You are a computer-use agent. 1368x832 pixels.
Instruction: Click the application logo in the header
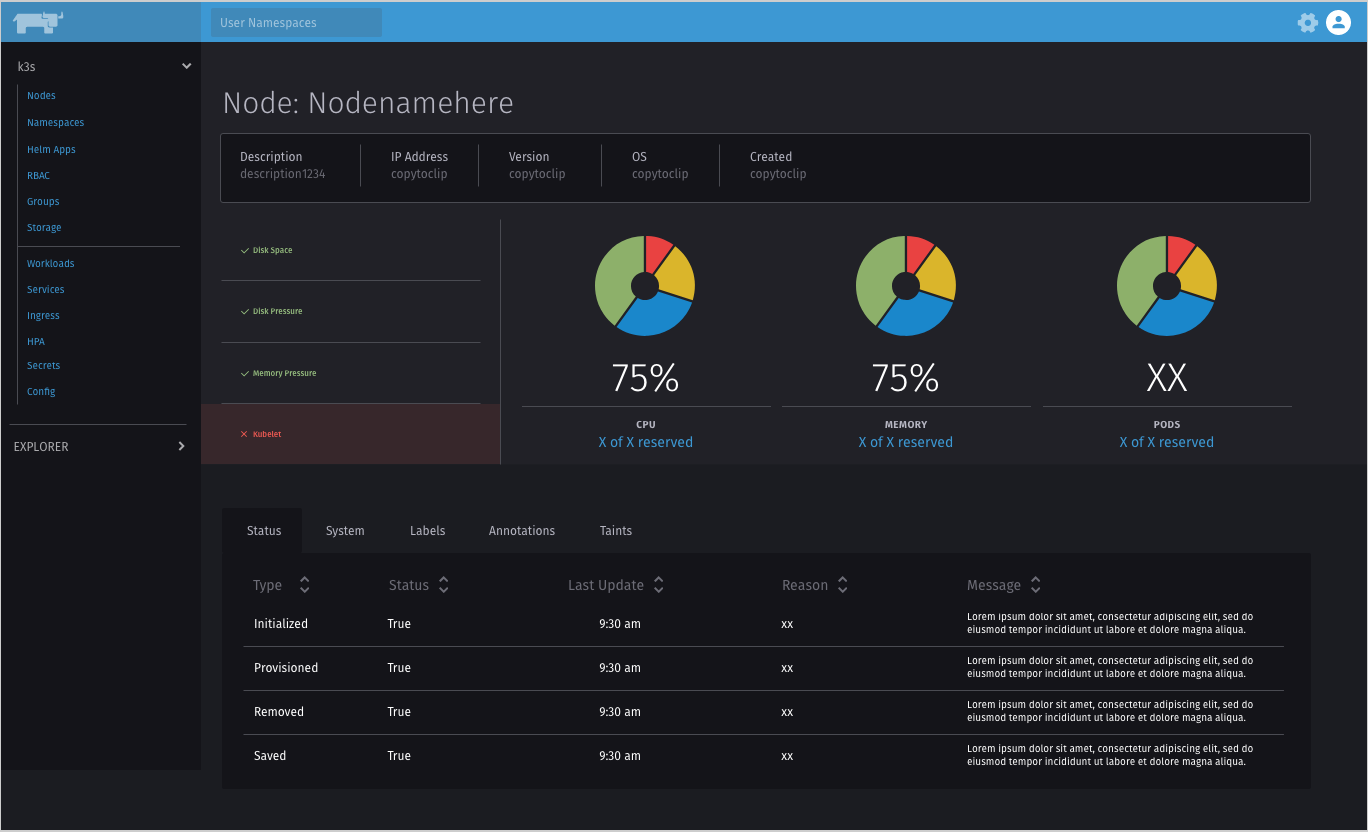point(38,21)
